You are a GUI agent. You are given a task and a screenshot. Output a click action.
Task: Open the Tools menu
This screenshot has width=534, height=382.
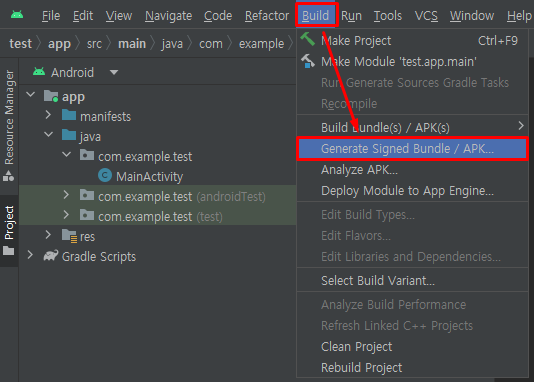[x=388, y=16]
